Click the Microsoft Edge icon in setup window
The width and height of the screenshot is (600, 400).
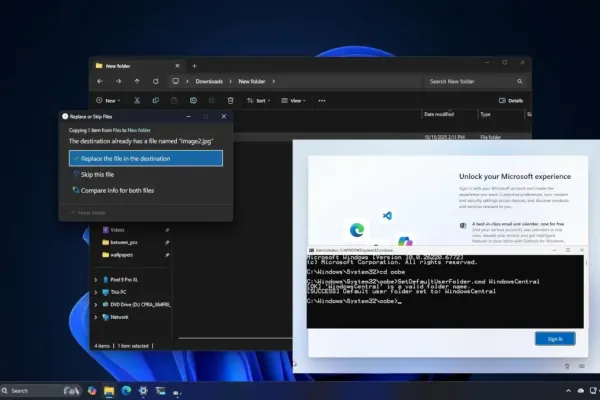click(356, 229)
